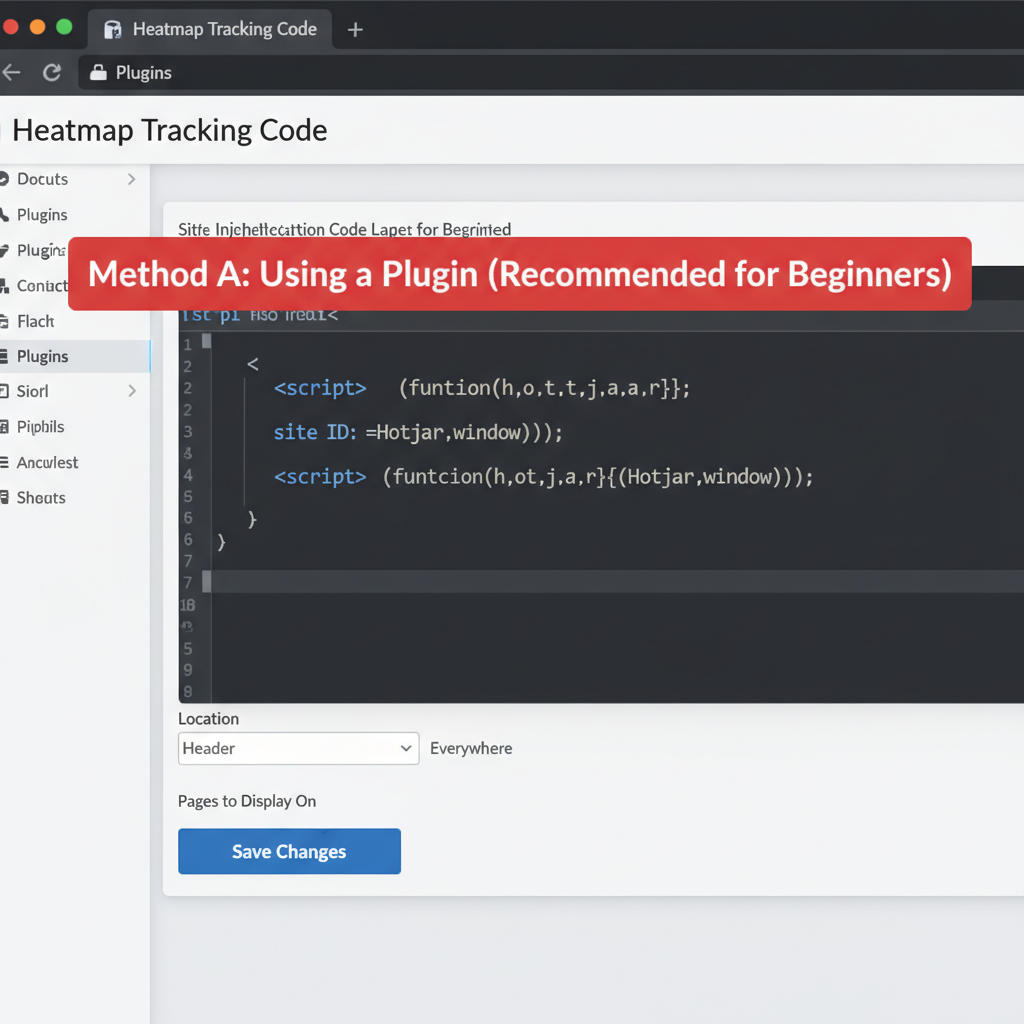This screenshot has height=1024, width=1024.
Task: Click the Sheats sidebar icon
Action: (4, 498)
